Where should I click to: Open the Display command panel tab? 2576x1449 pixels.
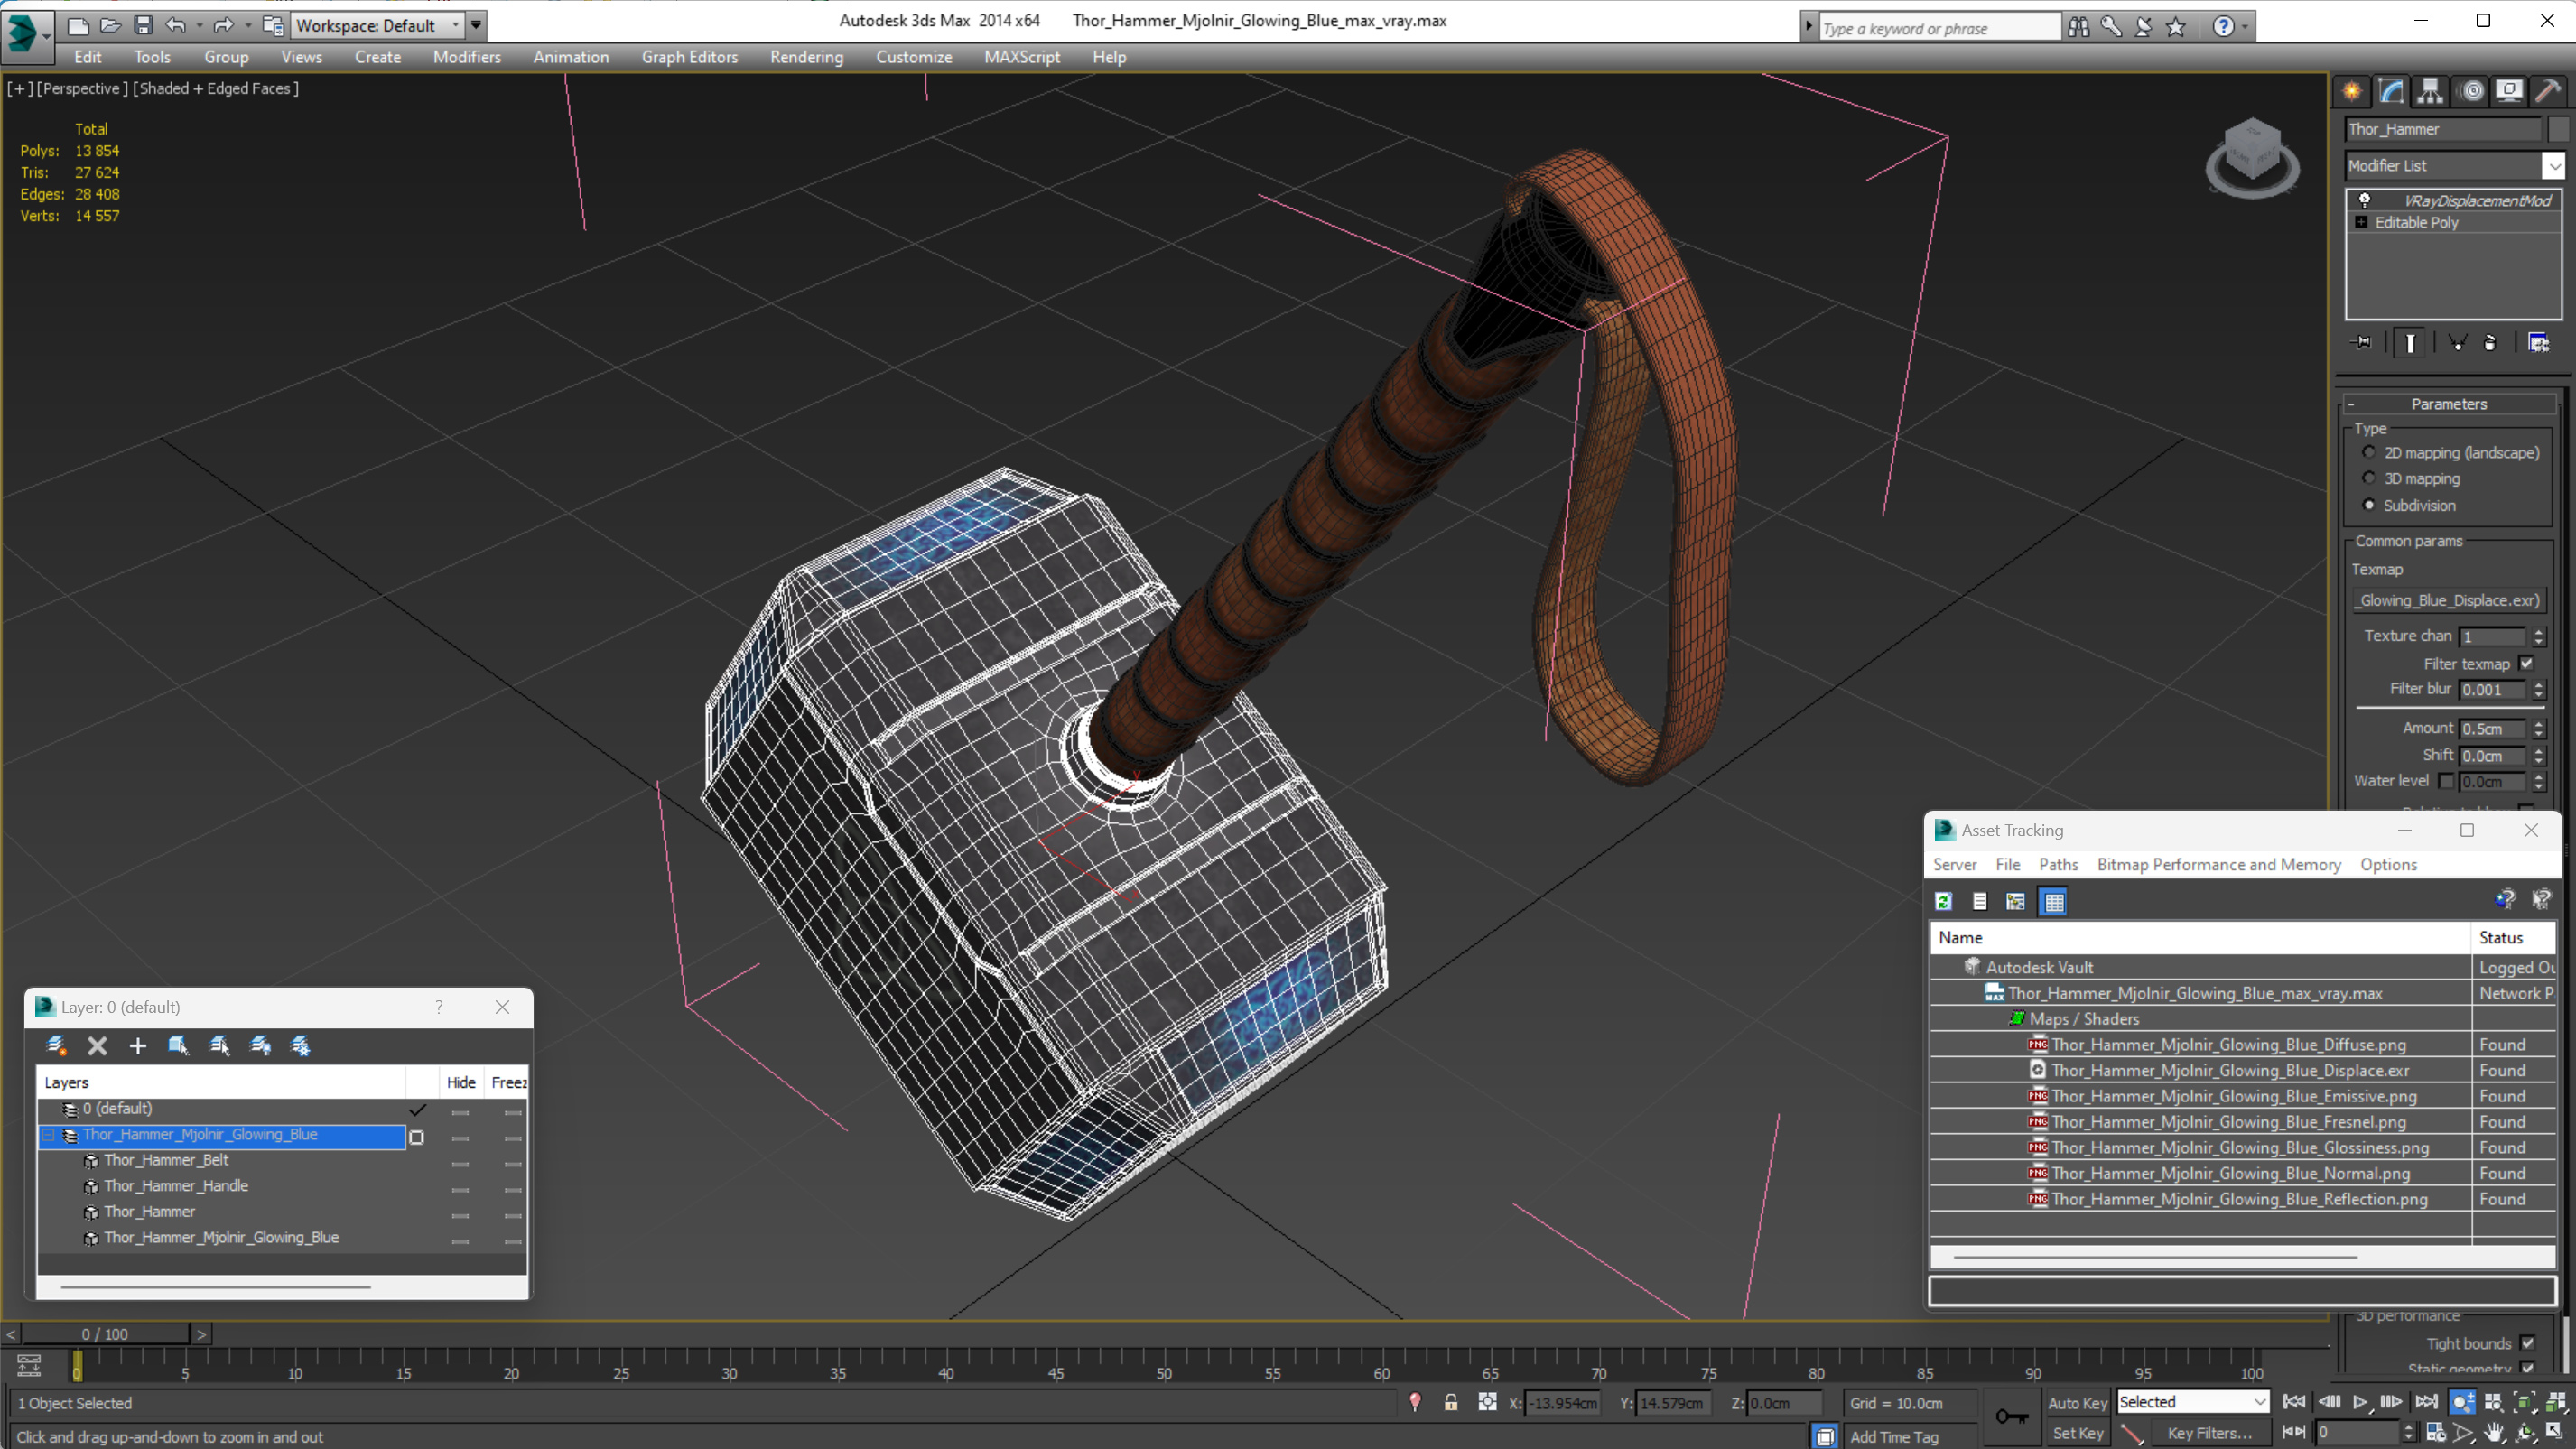[2509, 91]
